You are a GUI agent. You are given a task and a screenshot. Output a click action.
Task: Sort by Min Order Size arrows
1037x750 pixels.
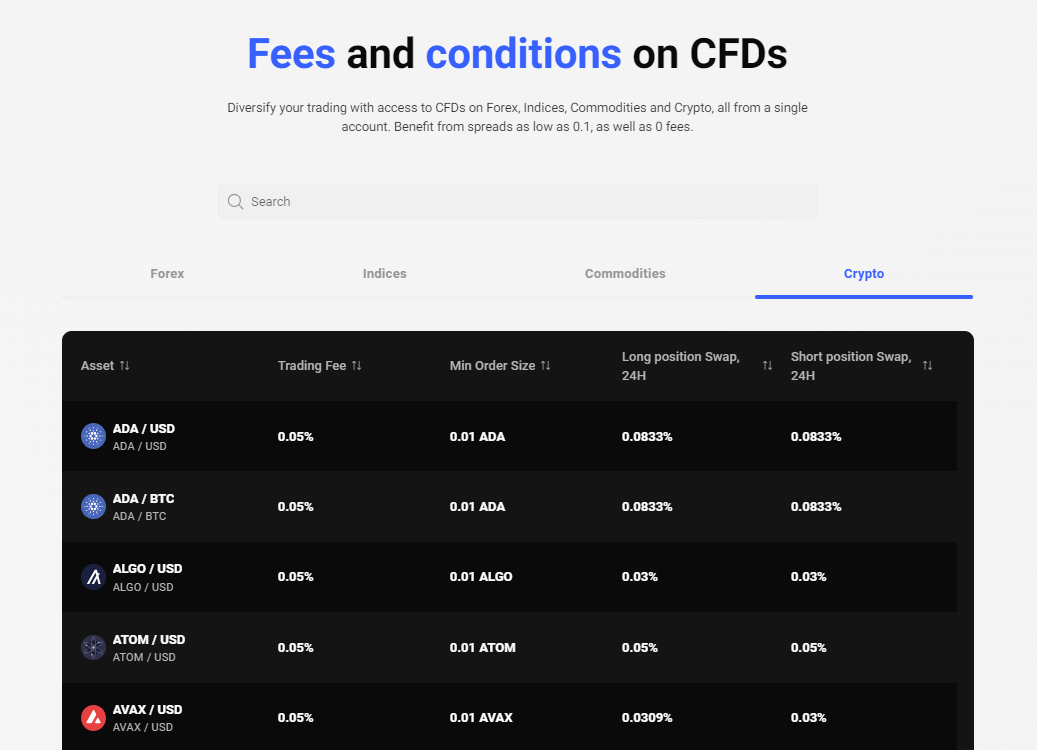[x=546, y=365]
